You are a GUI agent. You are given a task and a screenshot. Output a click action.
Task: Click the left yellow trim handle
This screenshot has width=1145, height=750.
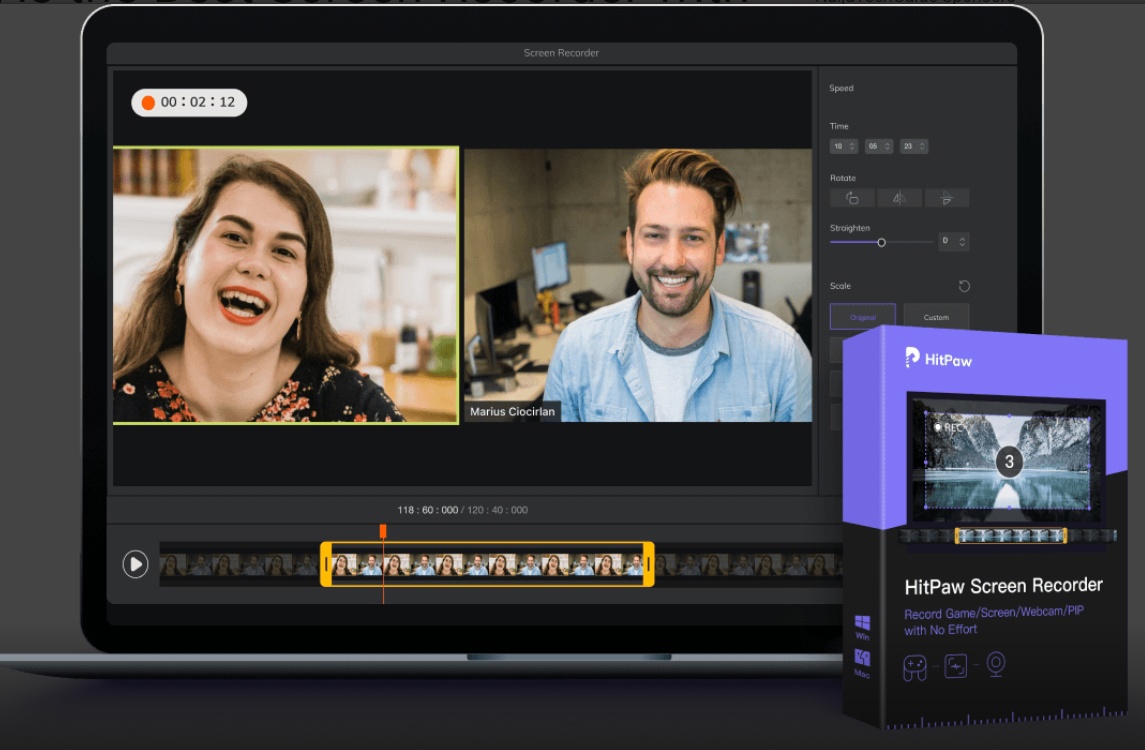pyautogui.click(x=326, y=564)
